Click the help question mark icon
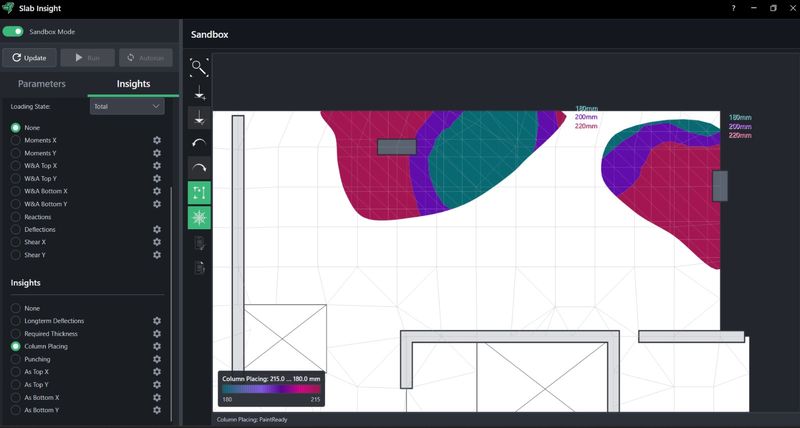Image resolution: width=800 pixels, height=428 pixels. 733,8
